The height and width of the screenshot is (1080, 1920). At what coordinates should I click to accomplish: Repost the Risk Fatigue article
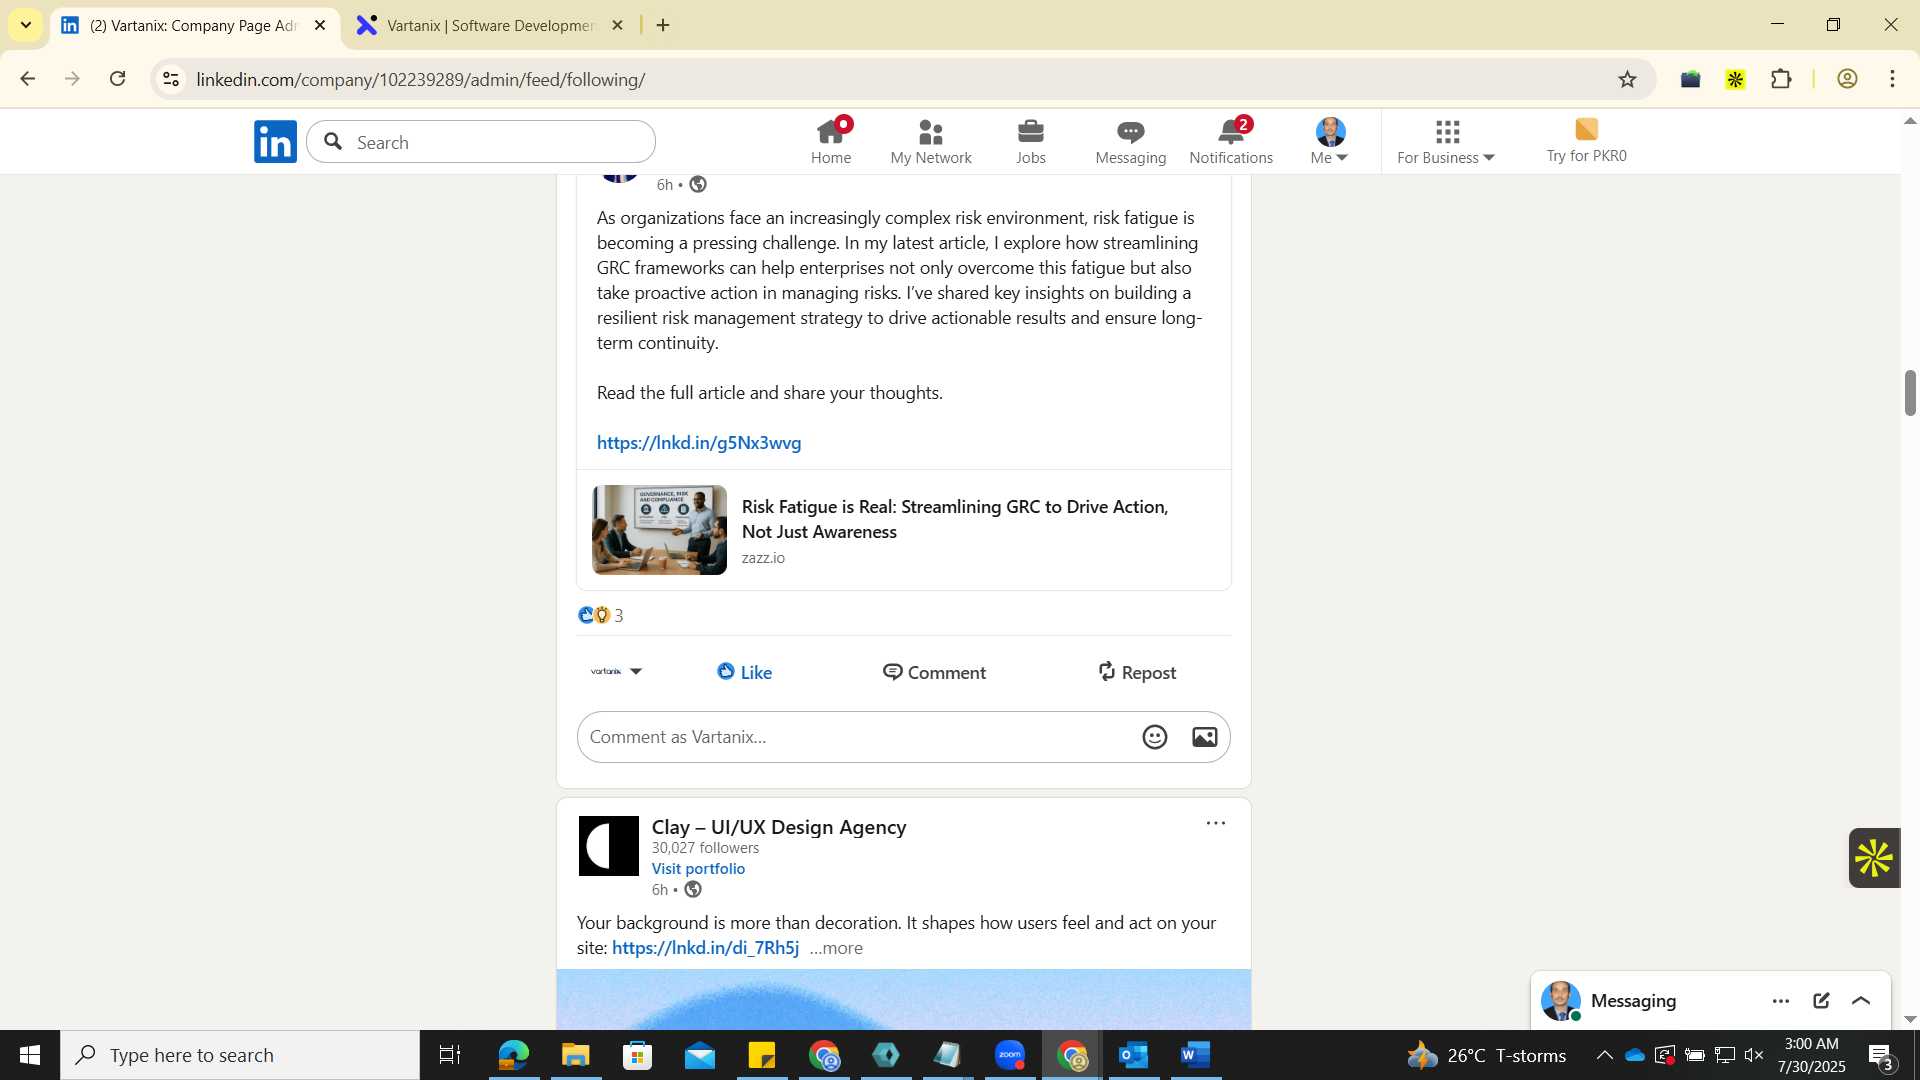point(1136,672)
